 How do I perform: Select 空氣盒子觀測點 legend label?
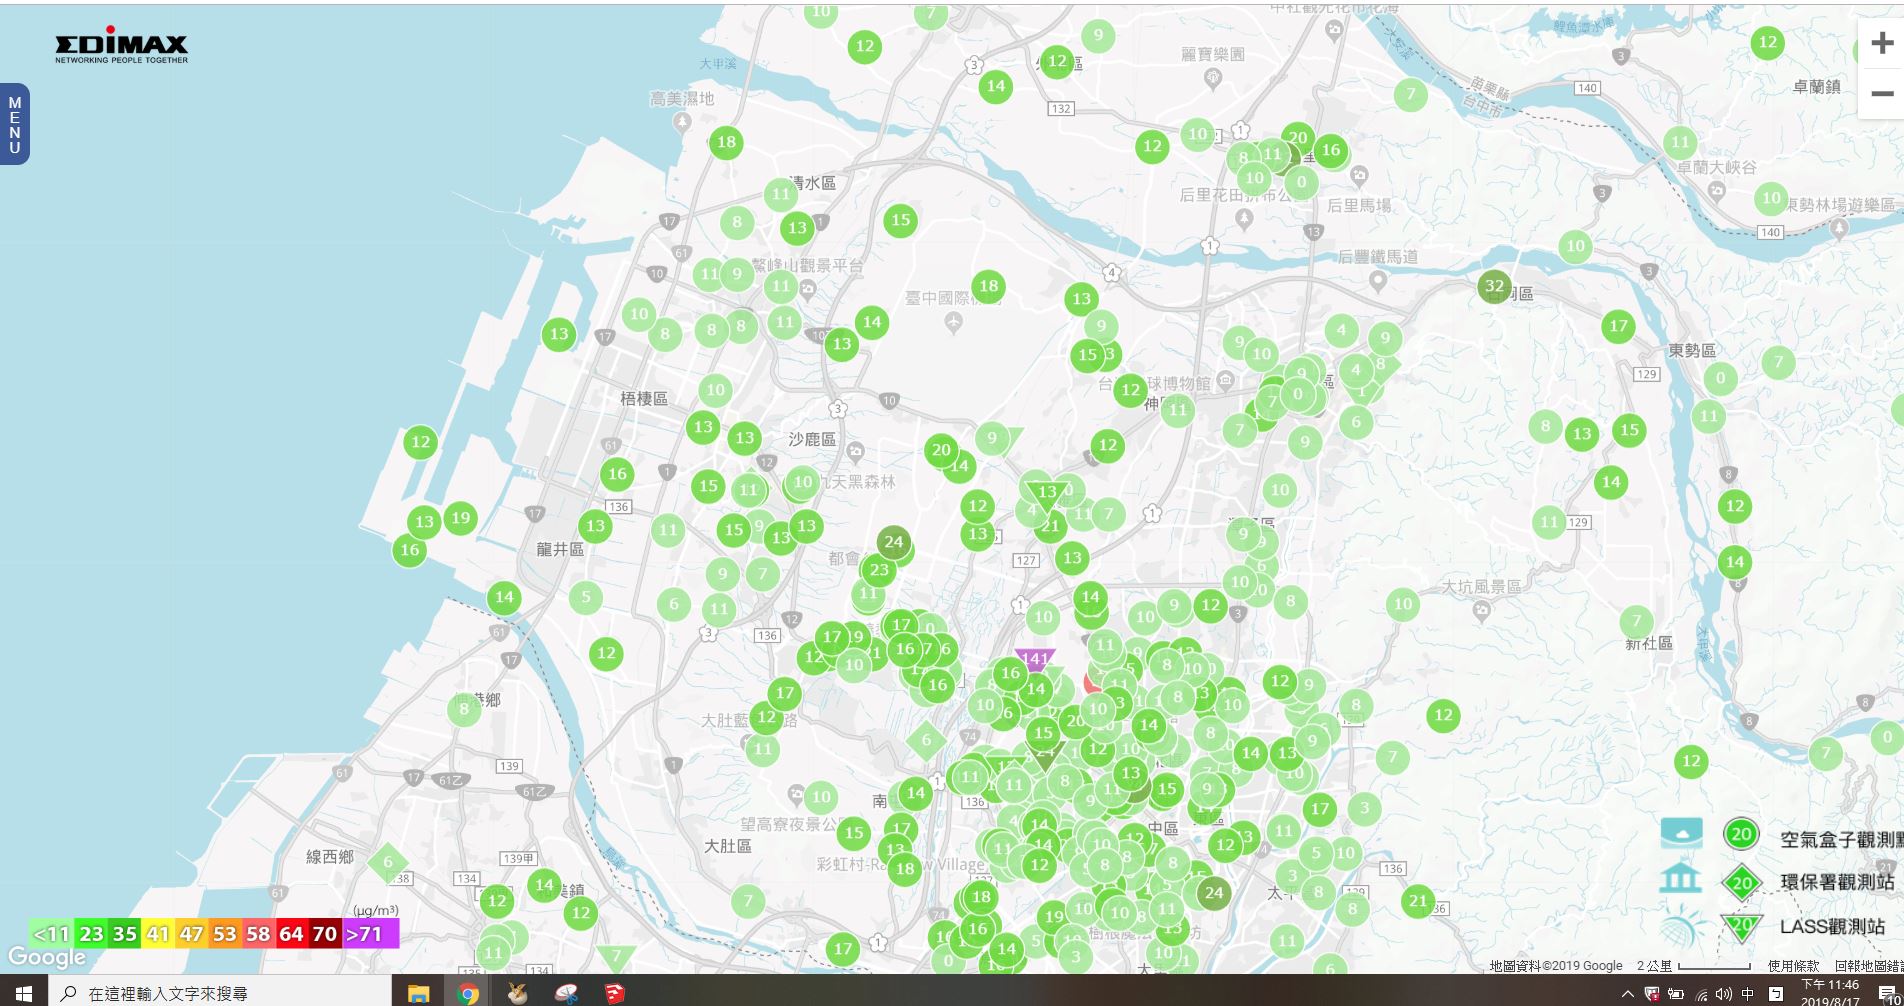coord(1840,840)
